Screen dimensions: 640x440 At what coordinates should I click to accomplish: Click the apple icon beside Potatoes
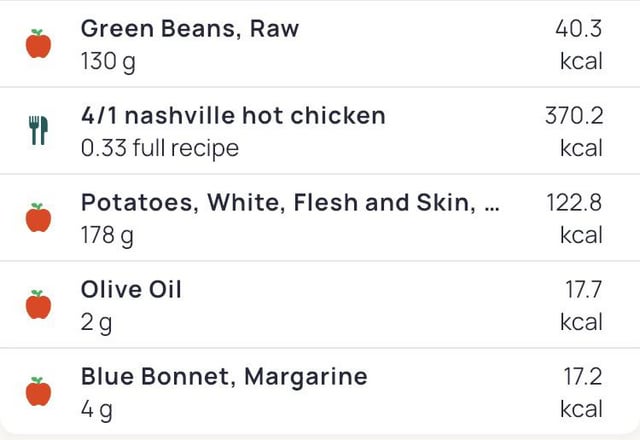[x=38, y=218]
